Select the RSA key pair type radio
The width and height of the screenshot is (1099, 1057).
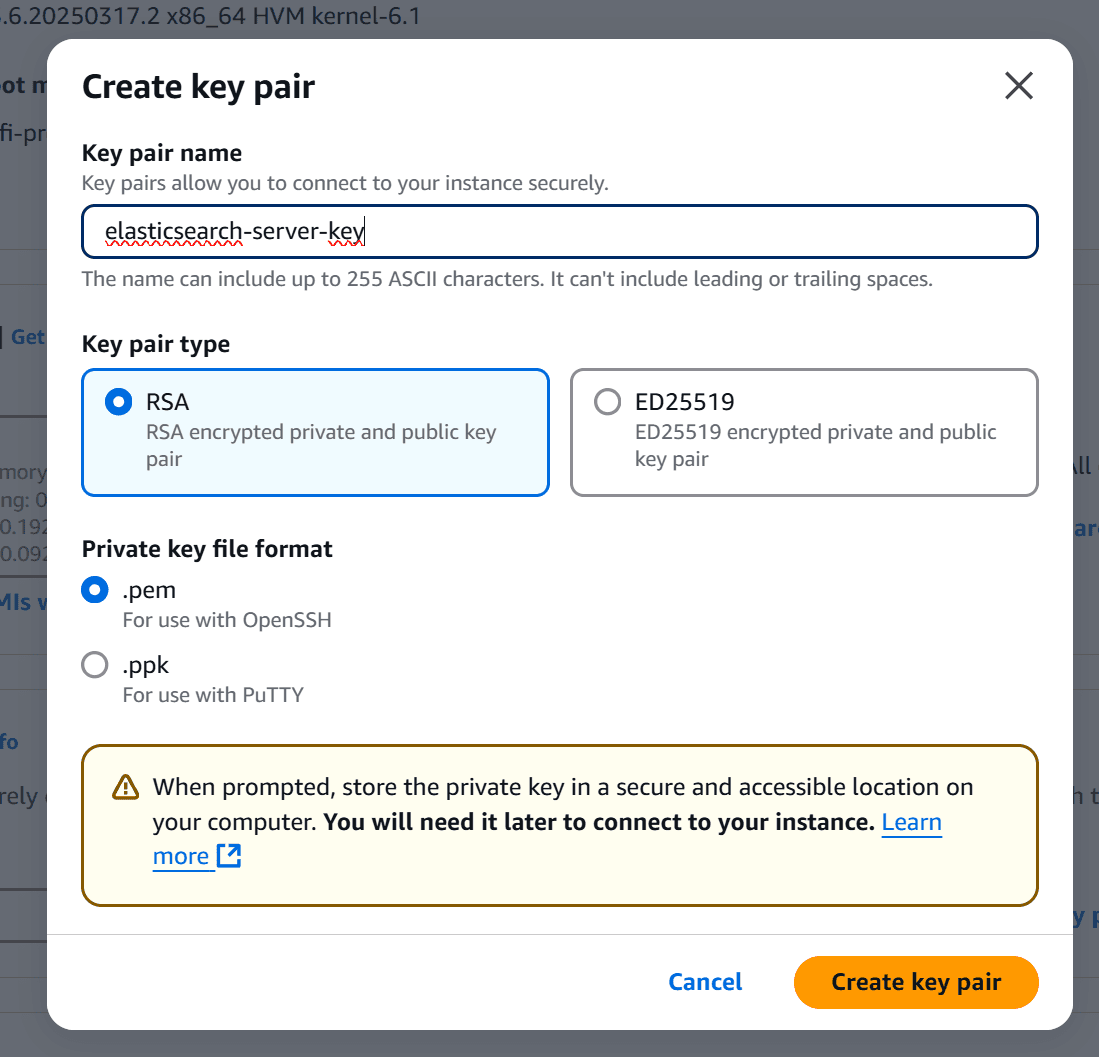pyautogui.click(x=119, y=402)
